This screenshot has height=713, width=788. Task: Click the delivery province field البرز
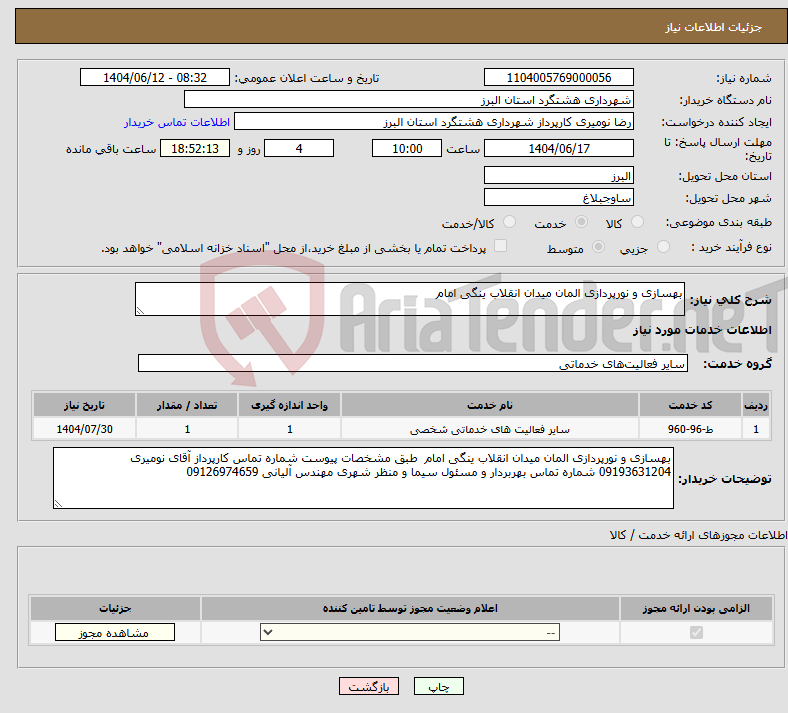pyautogui.click(x=558, y=175)
